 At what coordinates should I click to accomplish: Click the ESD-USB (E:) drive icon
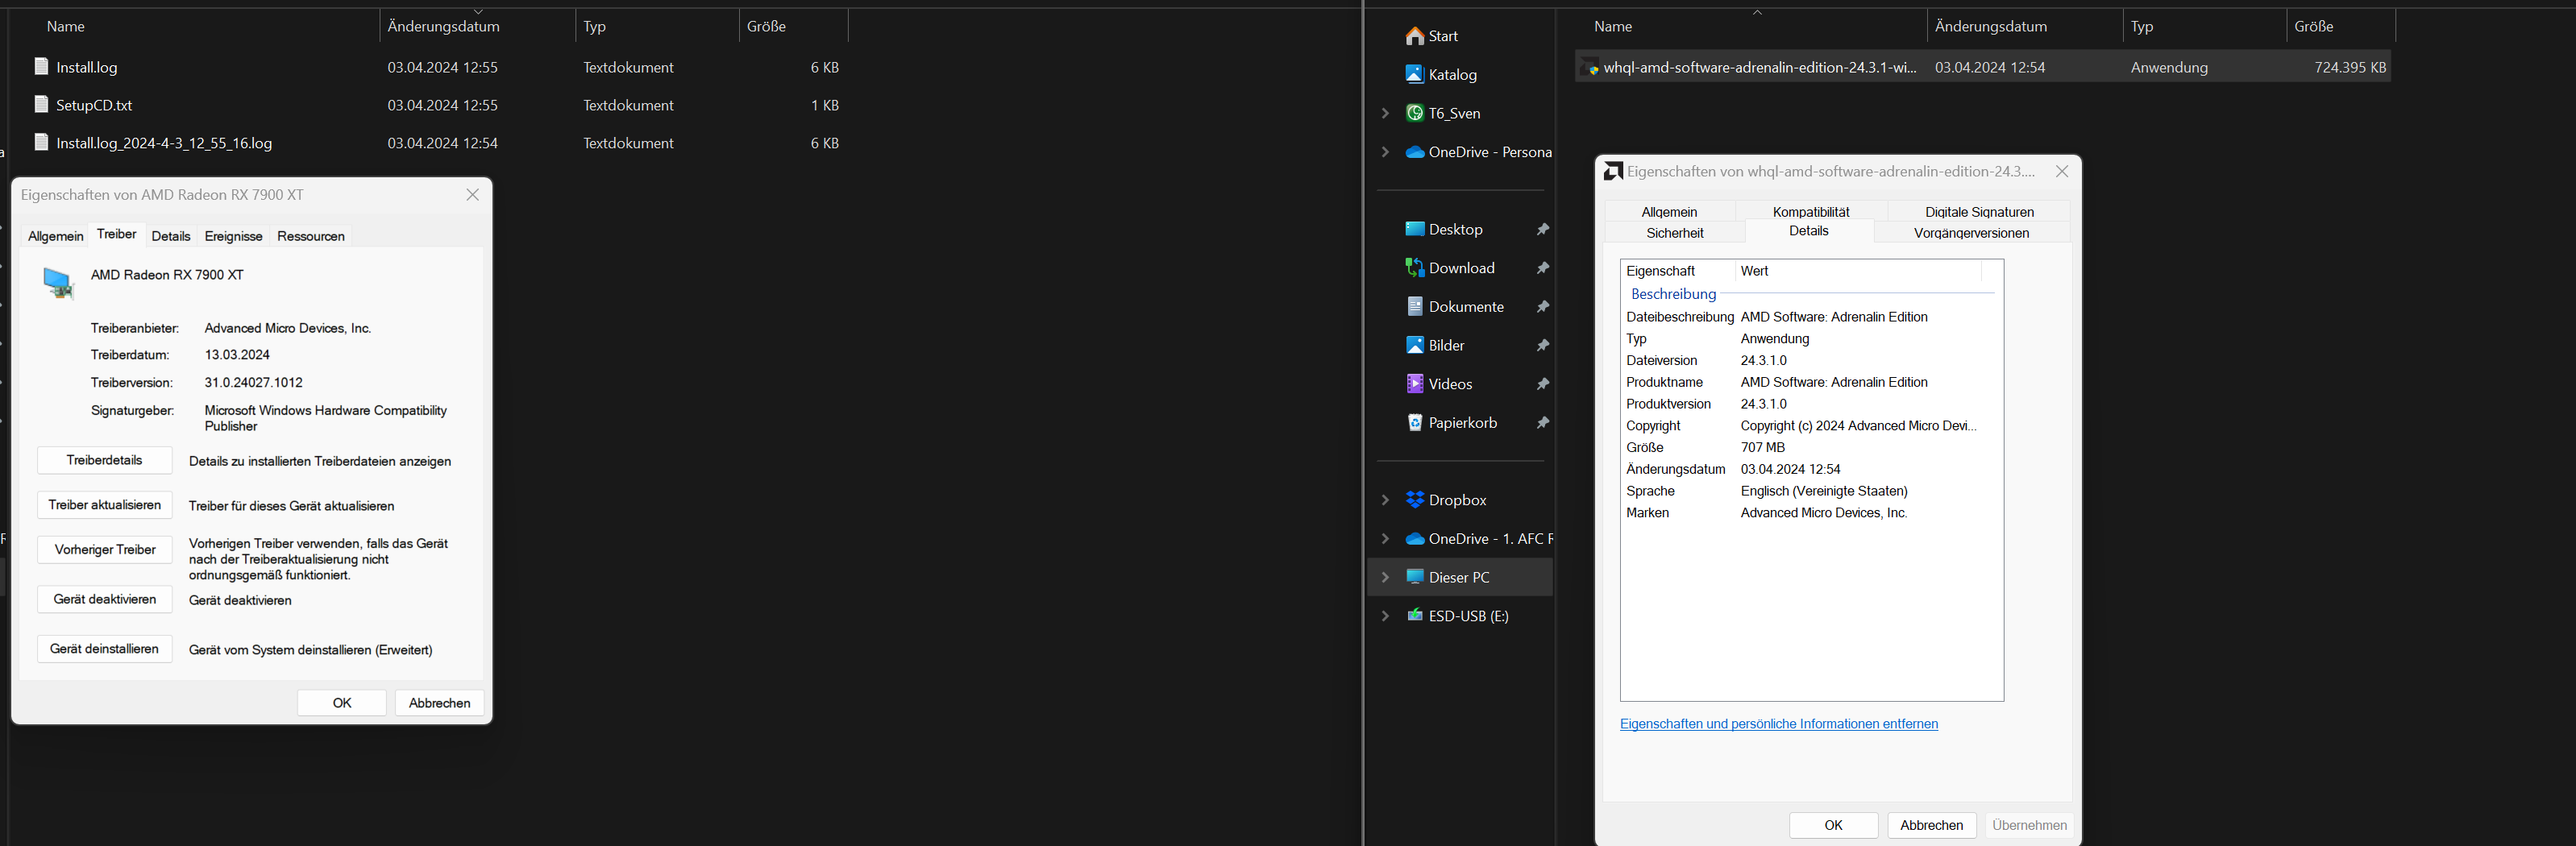1414,616
